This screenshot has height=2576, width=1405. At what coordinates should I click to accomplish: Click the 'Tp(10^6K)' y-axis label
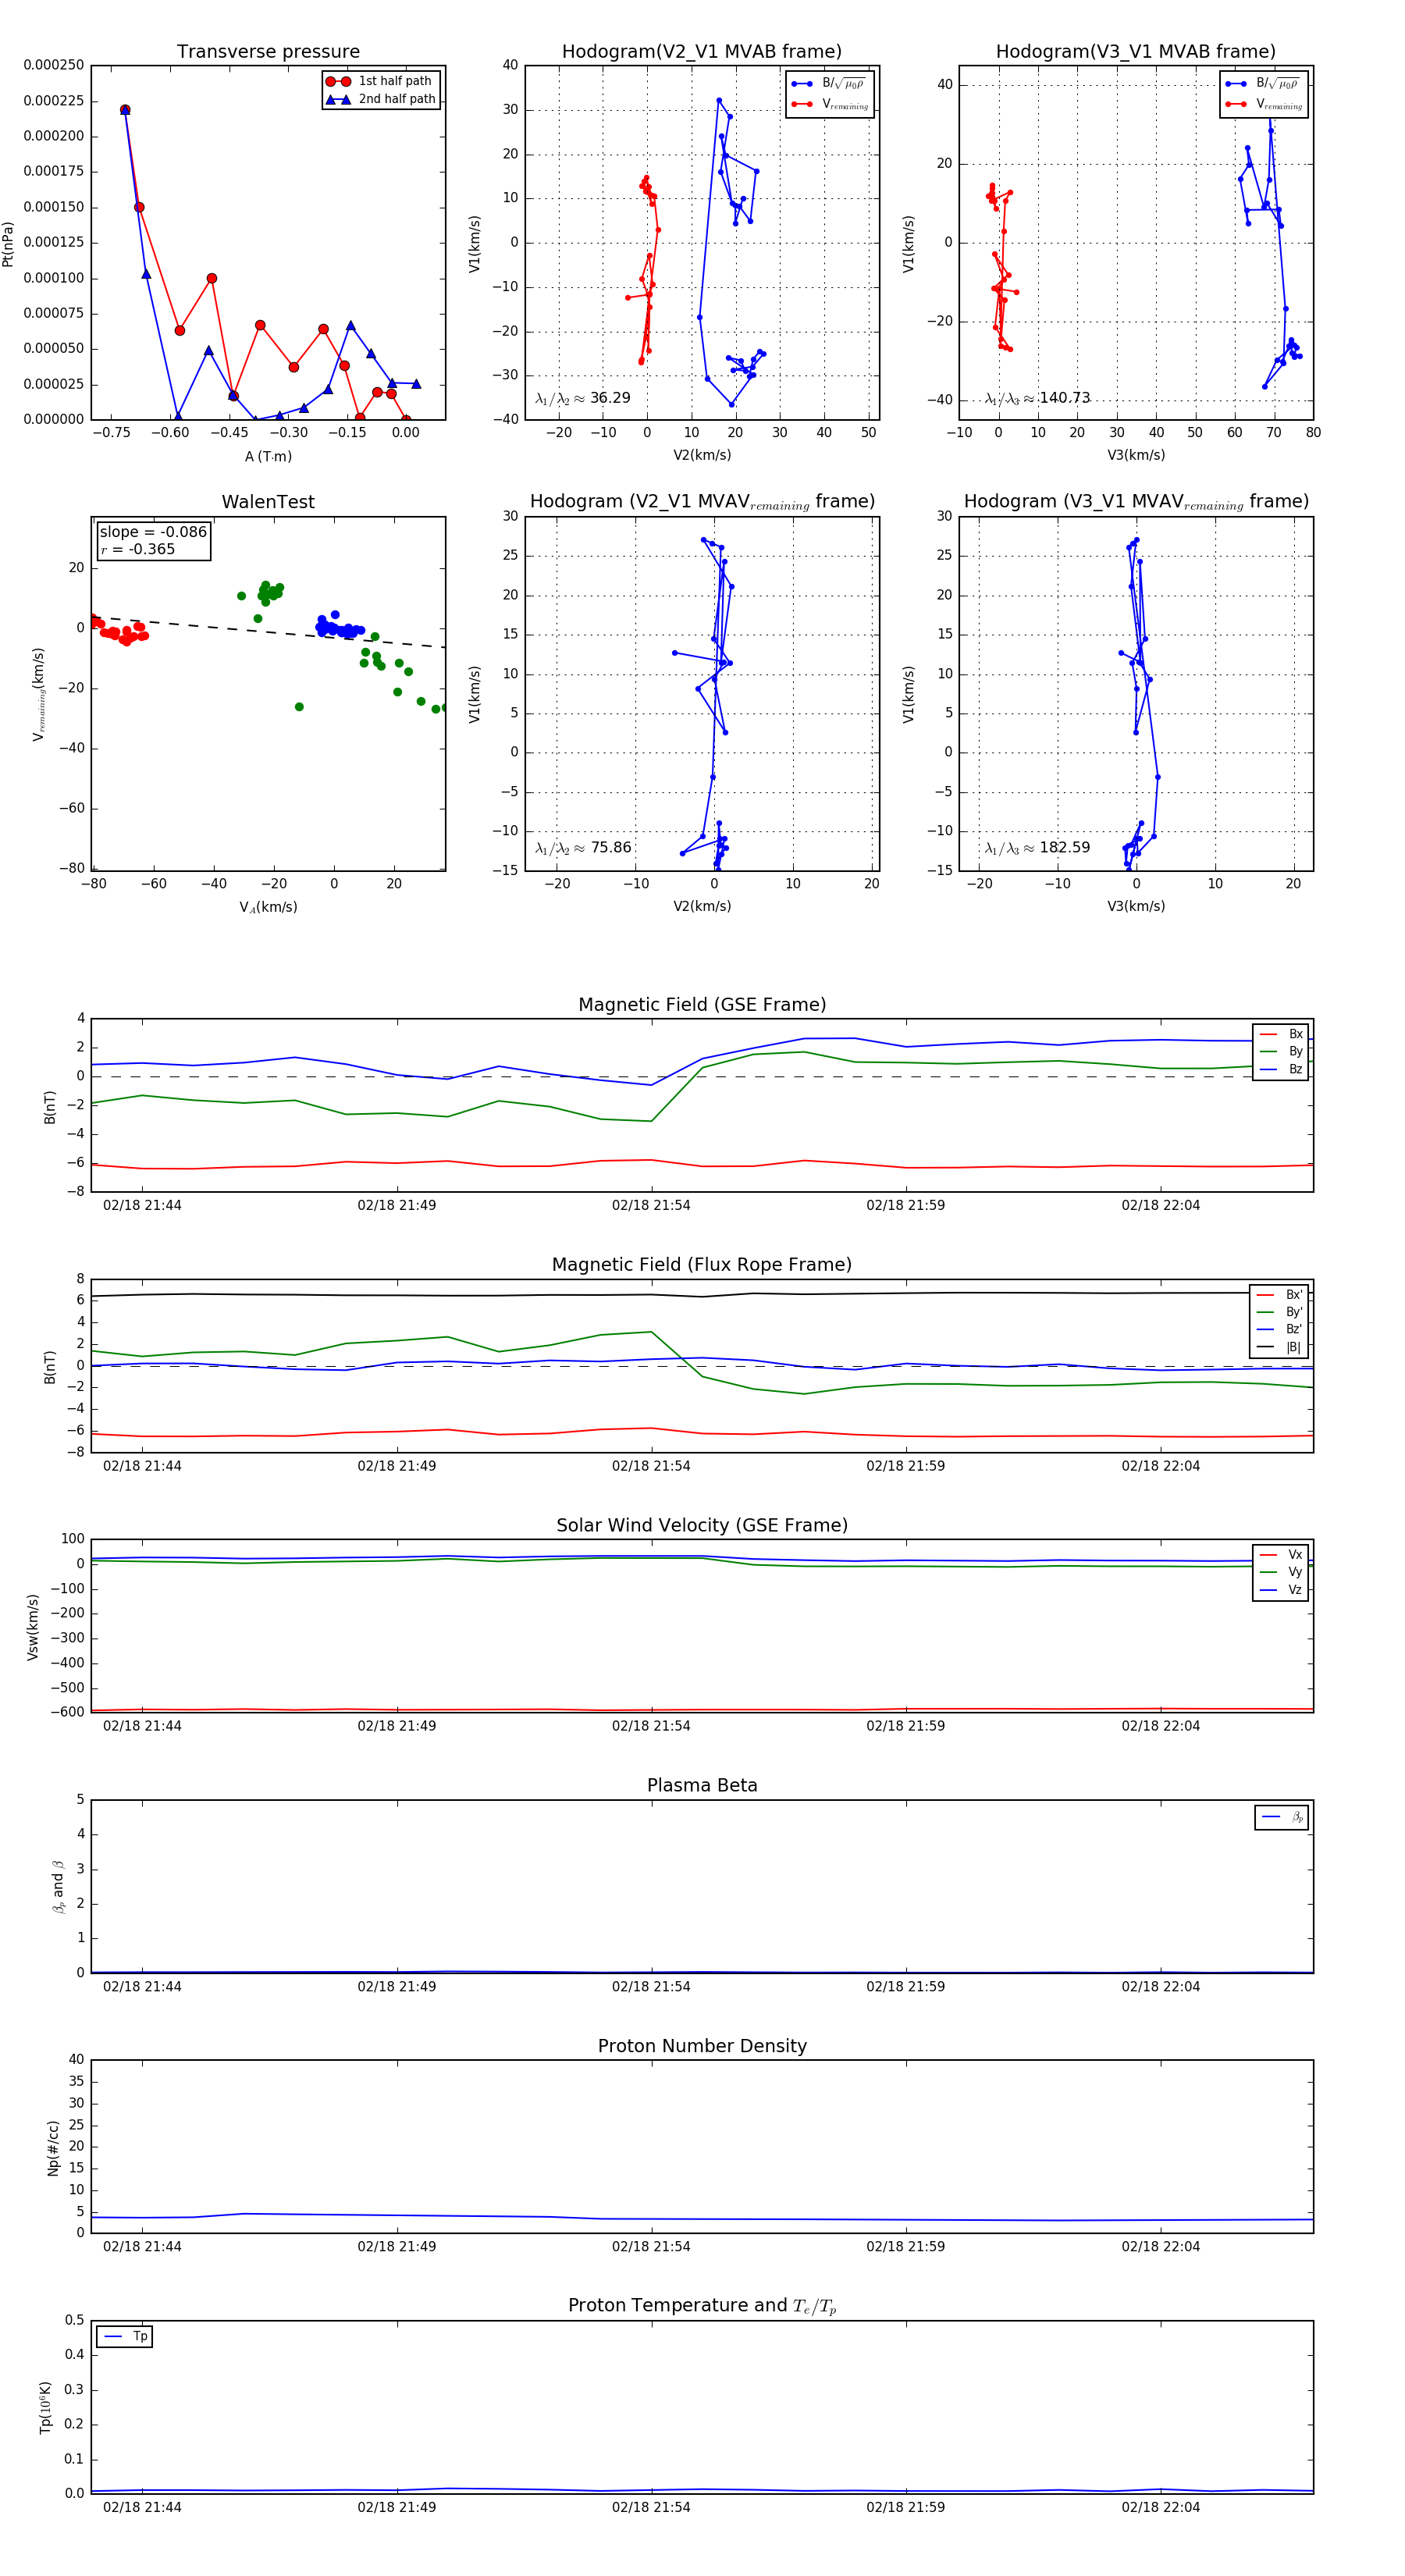coord(45,2407)
